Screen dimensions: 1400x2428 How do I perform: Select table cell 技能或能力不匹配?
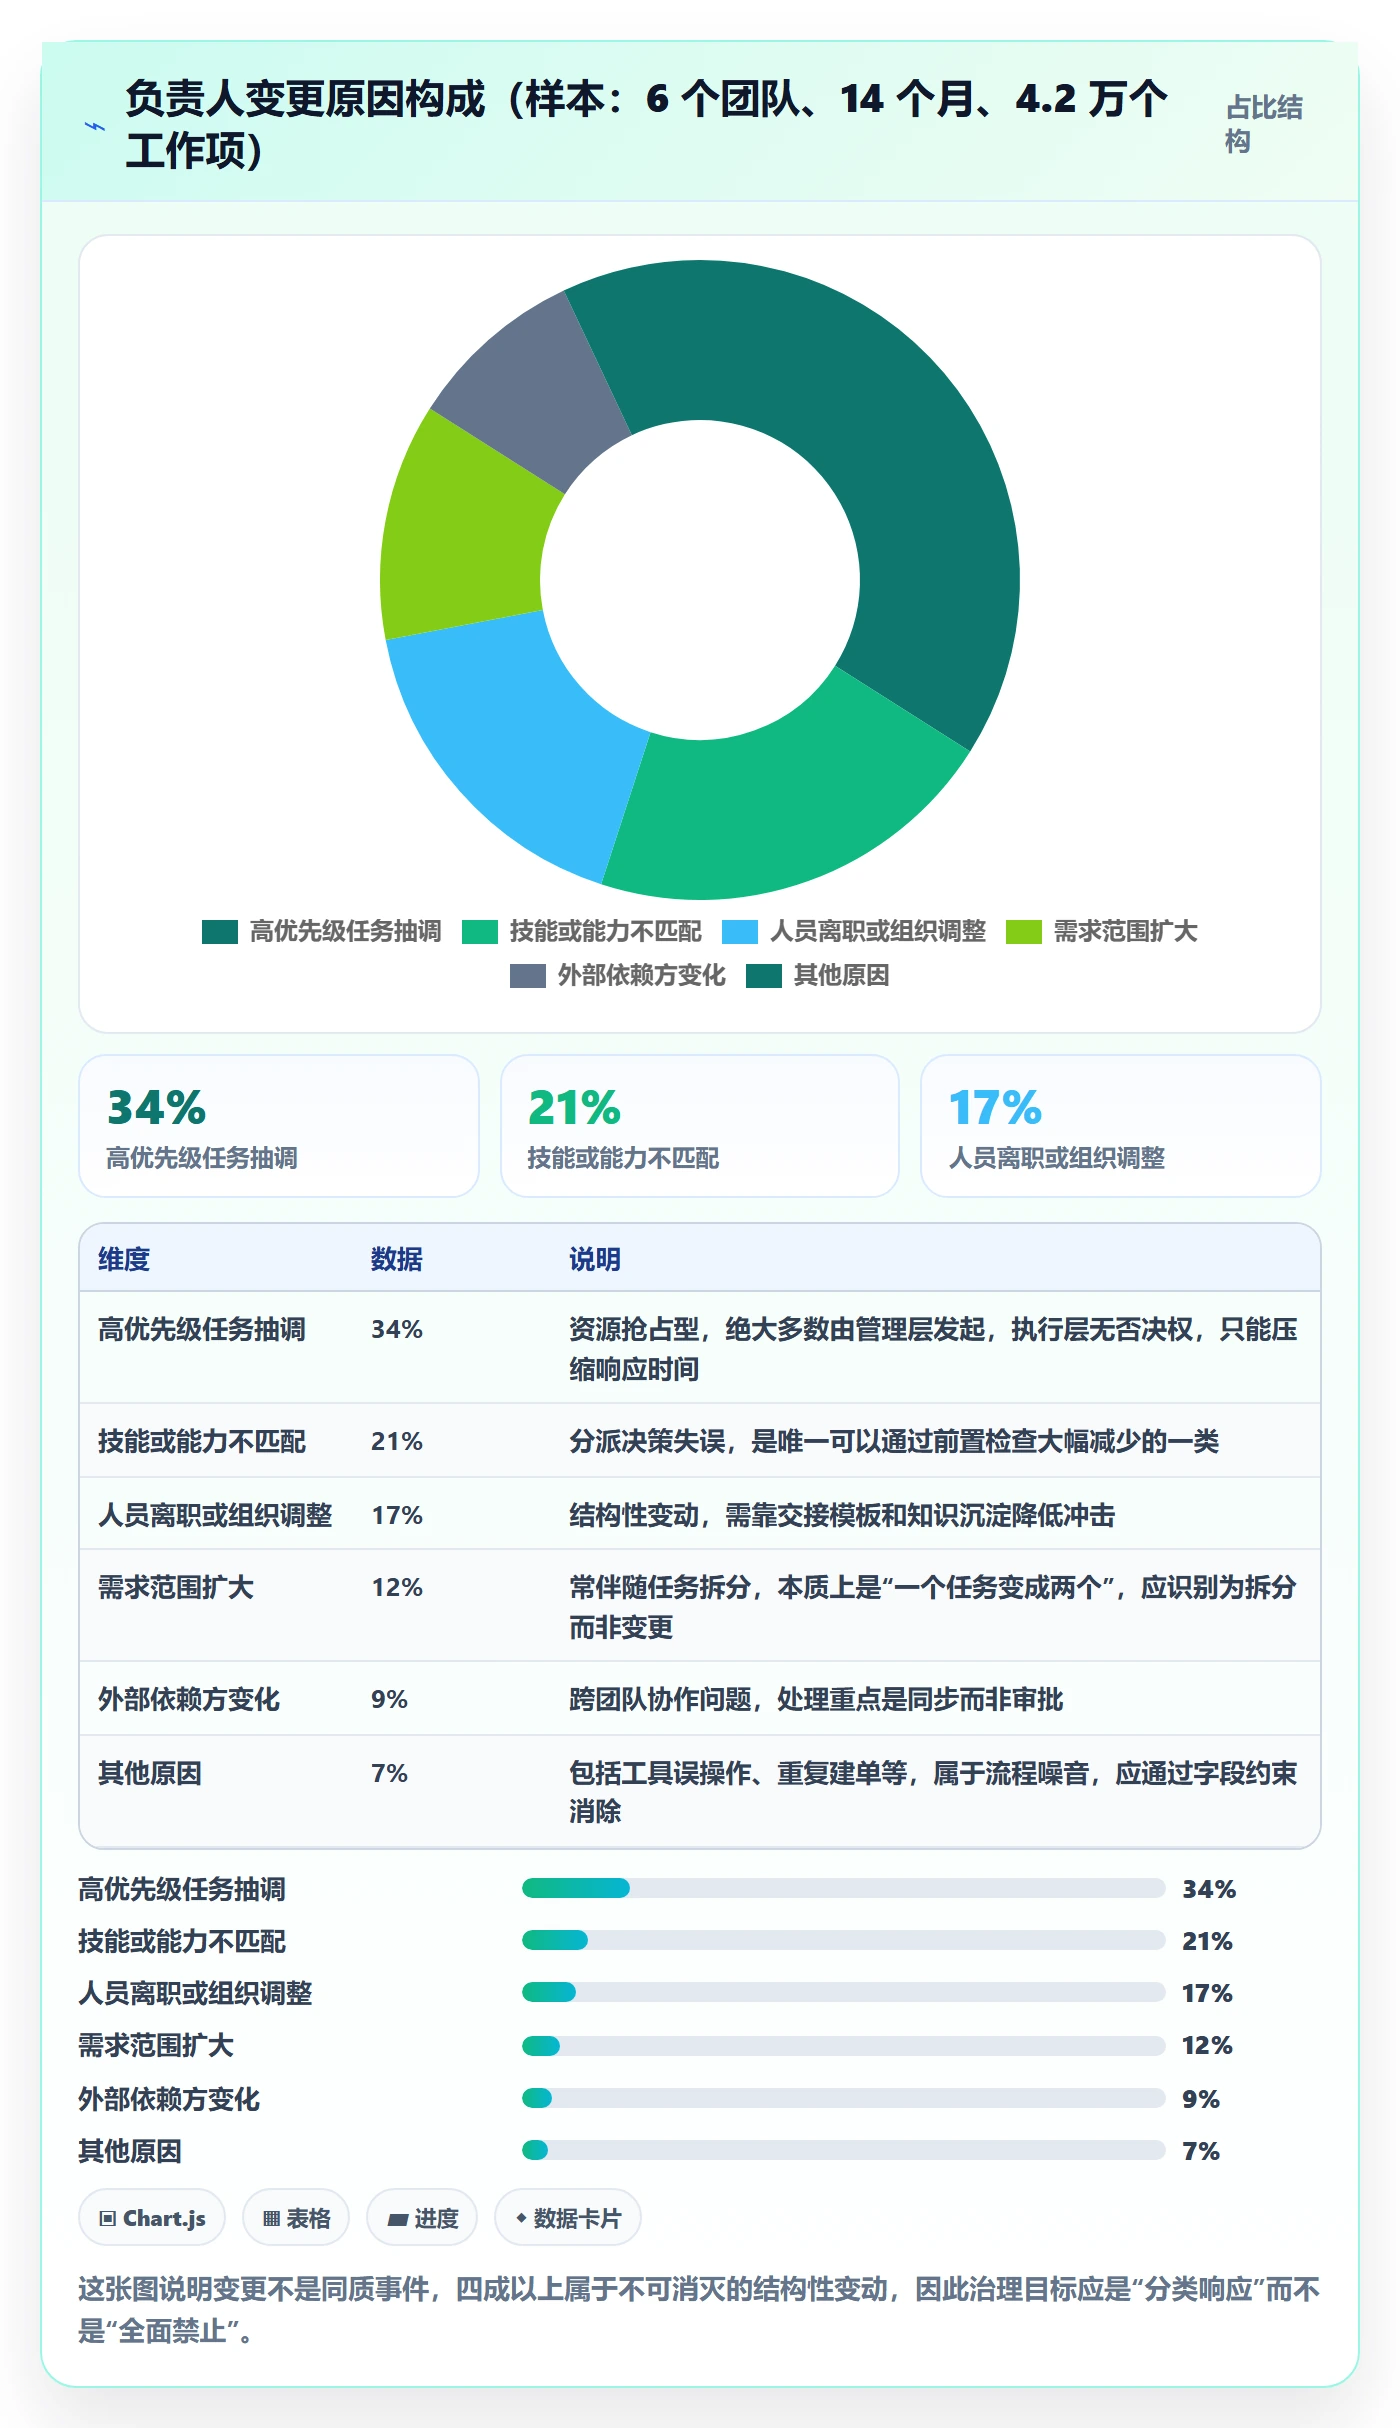(x=202, y=1441)
